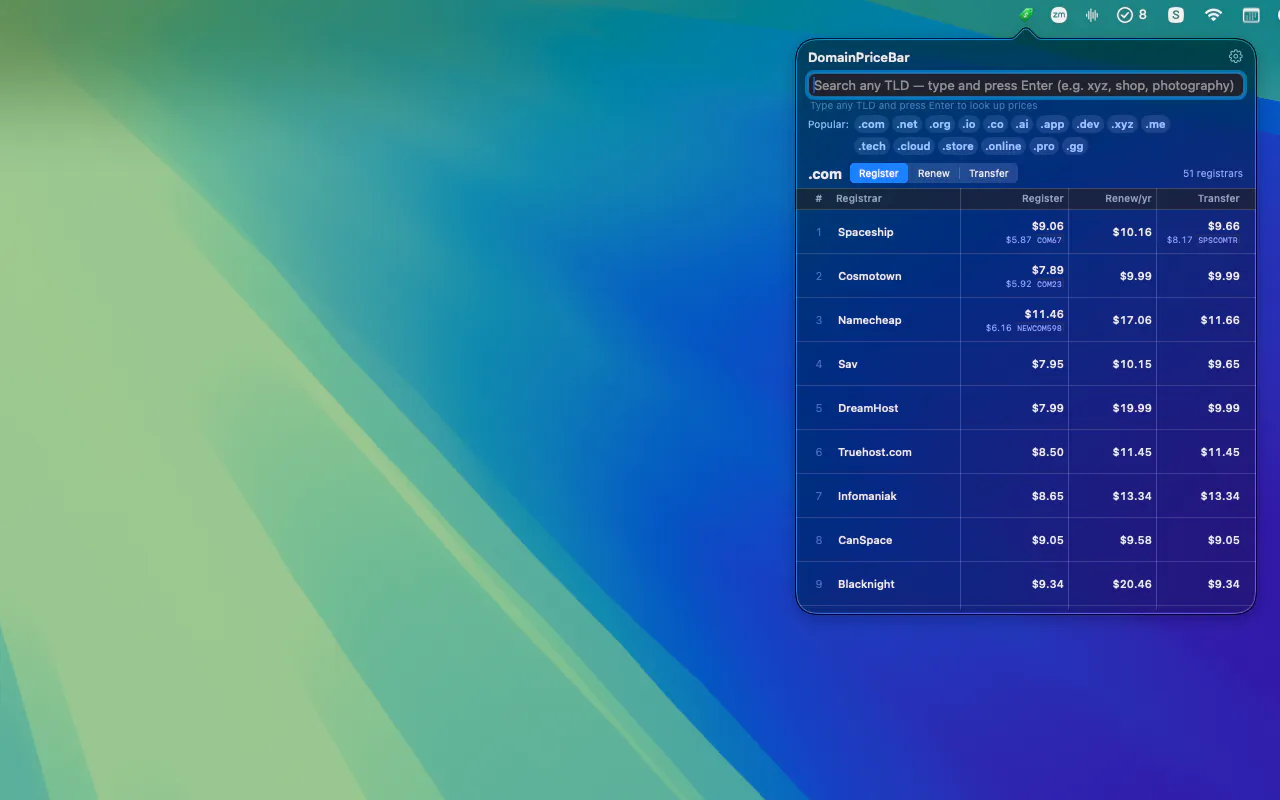Click the COM23 coupon code under Cosmotown
1280x800 pixels.
point(1049,284)
